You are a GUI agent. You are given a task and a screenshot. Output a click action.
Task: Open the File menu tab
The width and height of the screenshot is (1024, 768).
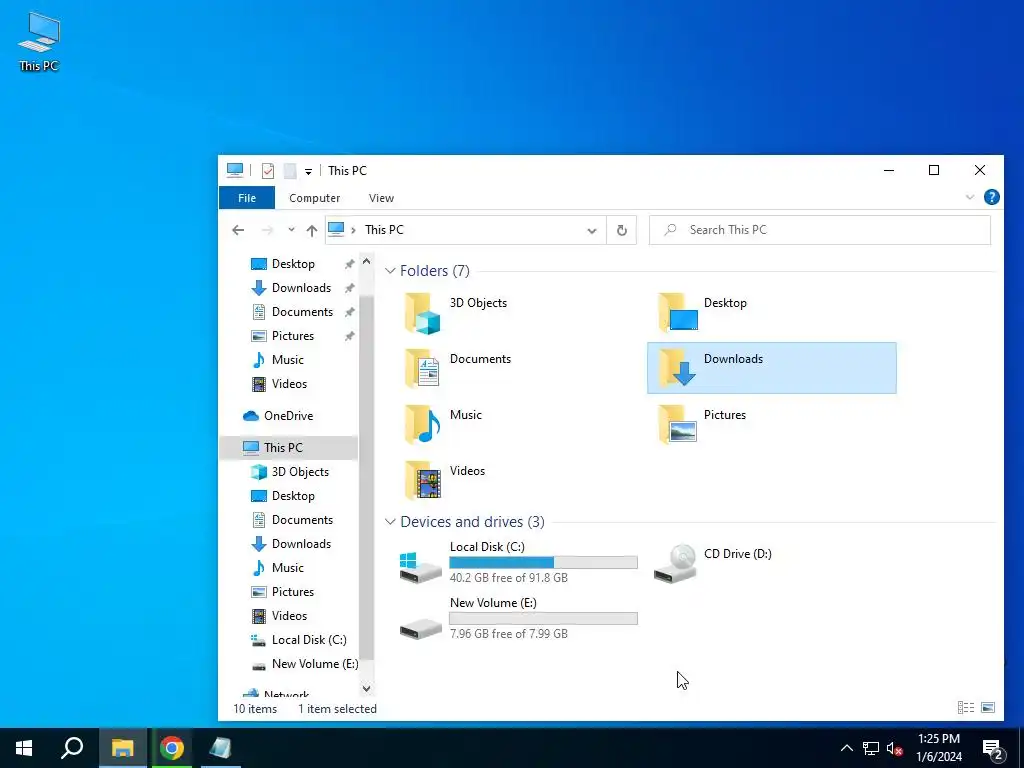click(247, 198)
